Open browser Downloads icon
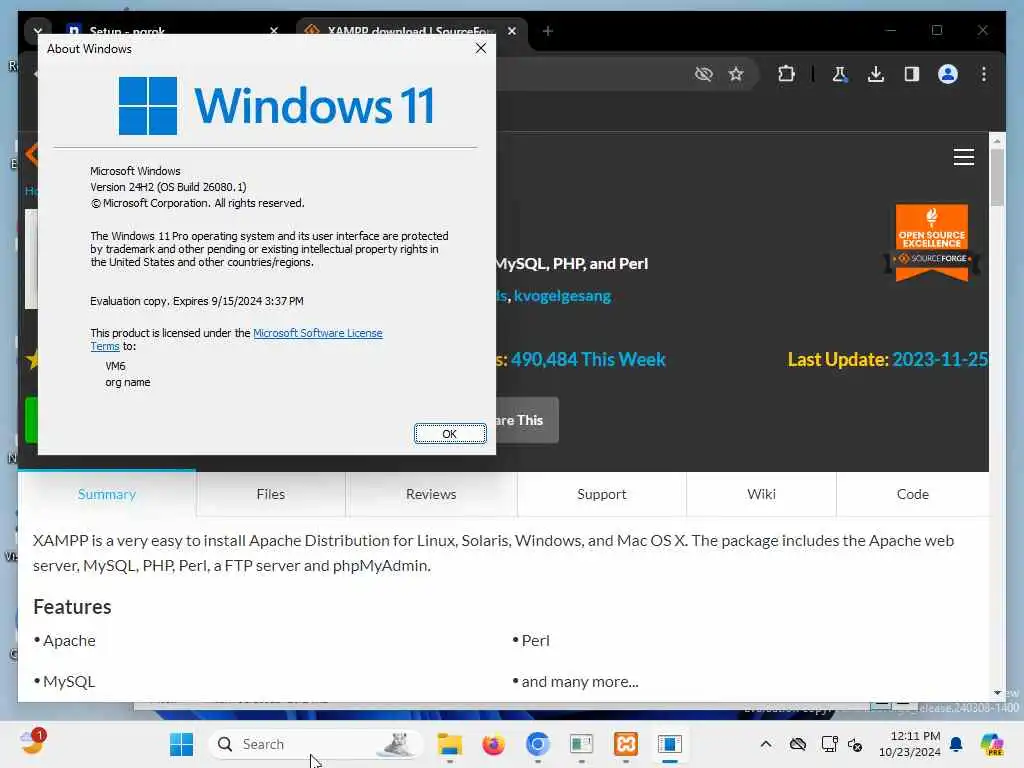The height and width of the screenshot is (768, 1024). pyautogui.click(x=876, y=74)
